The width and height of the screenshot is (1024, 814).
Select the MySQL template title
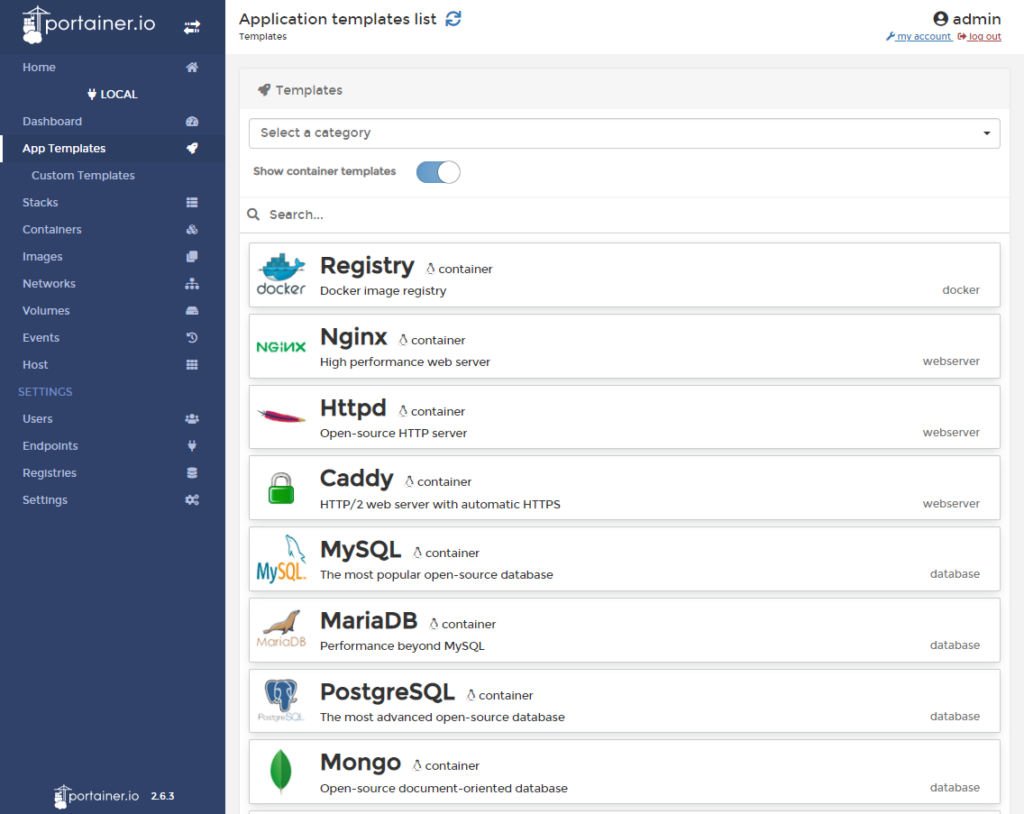point(360,550)
